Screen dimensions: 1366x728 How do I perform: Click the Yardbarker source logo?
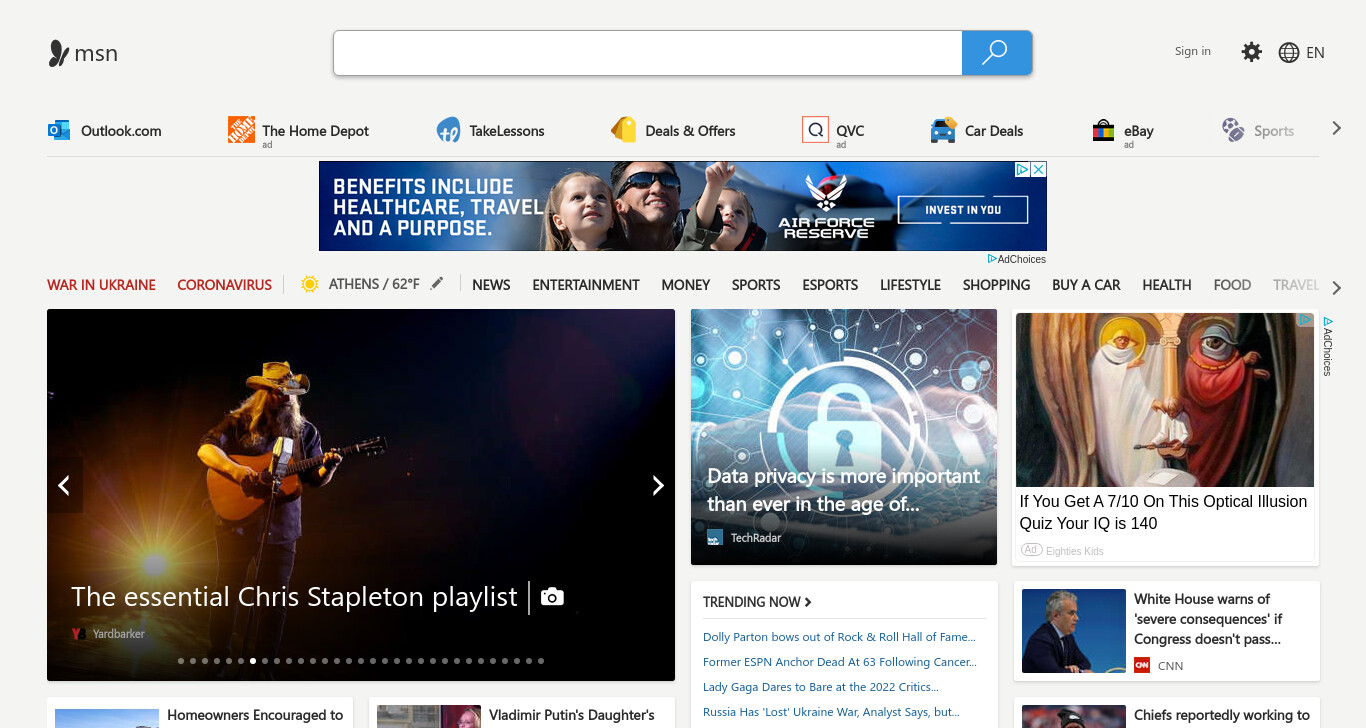(x=78, y=634)
